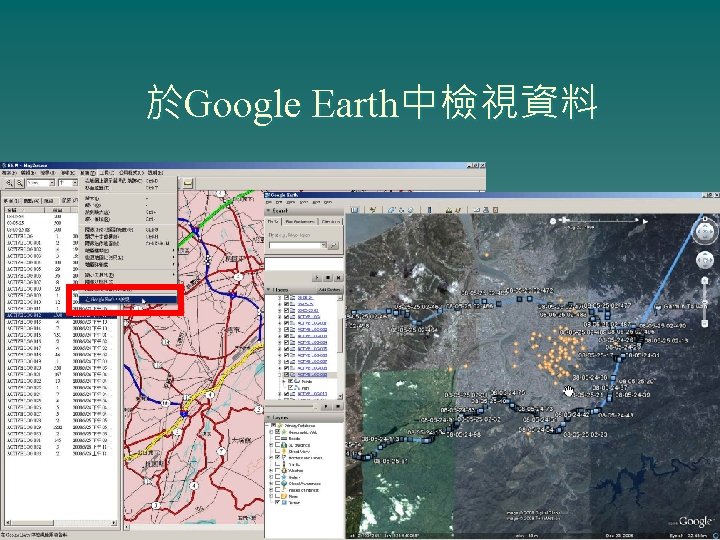Click the Google Earth vertical zoom slider

tap(705, 302)
